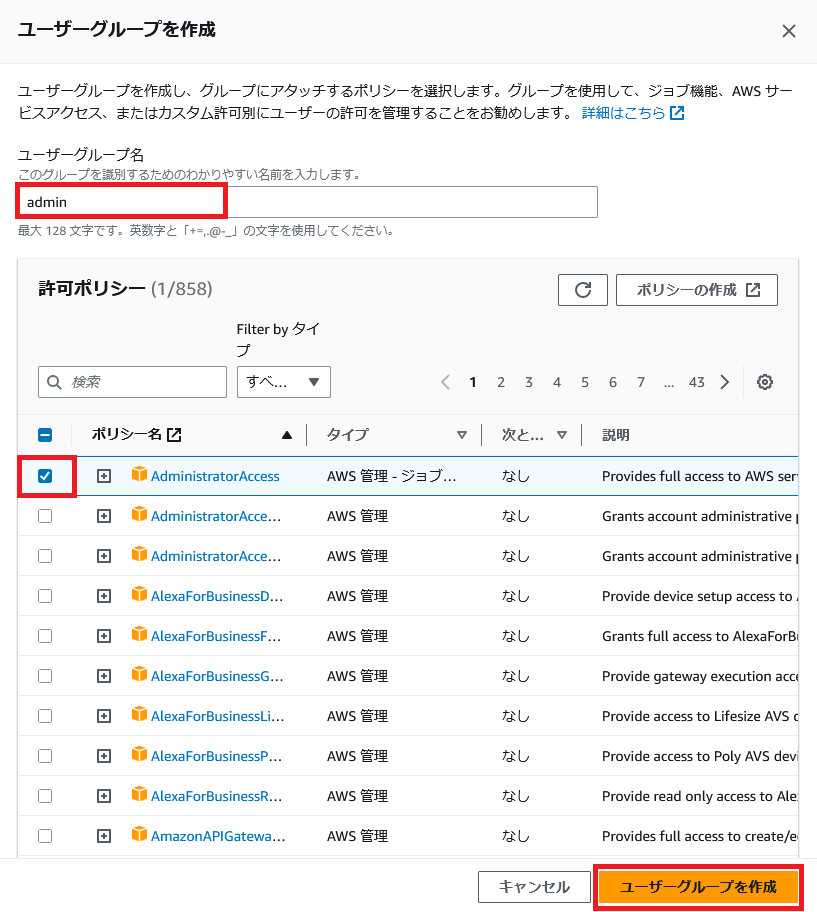Check the AlexaForBusinessF... policy checkbox
Screen dimensions: 817x912
coord(45,636)
